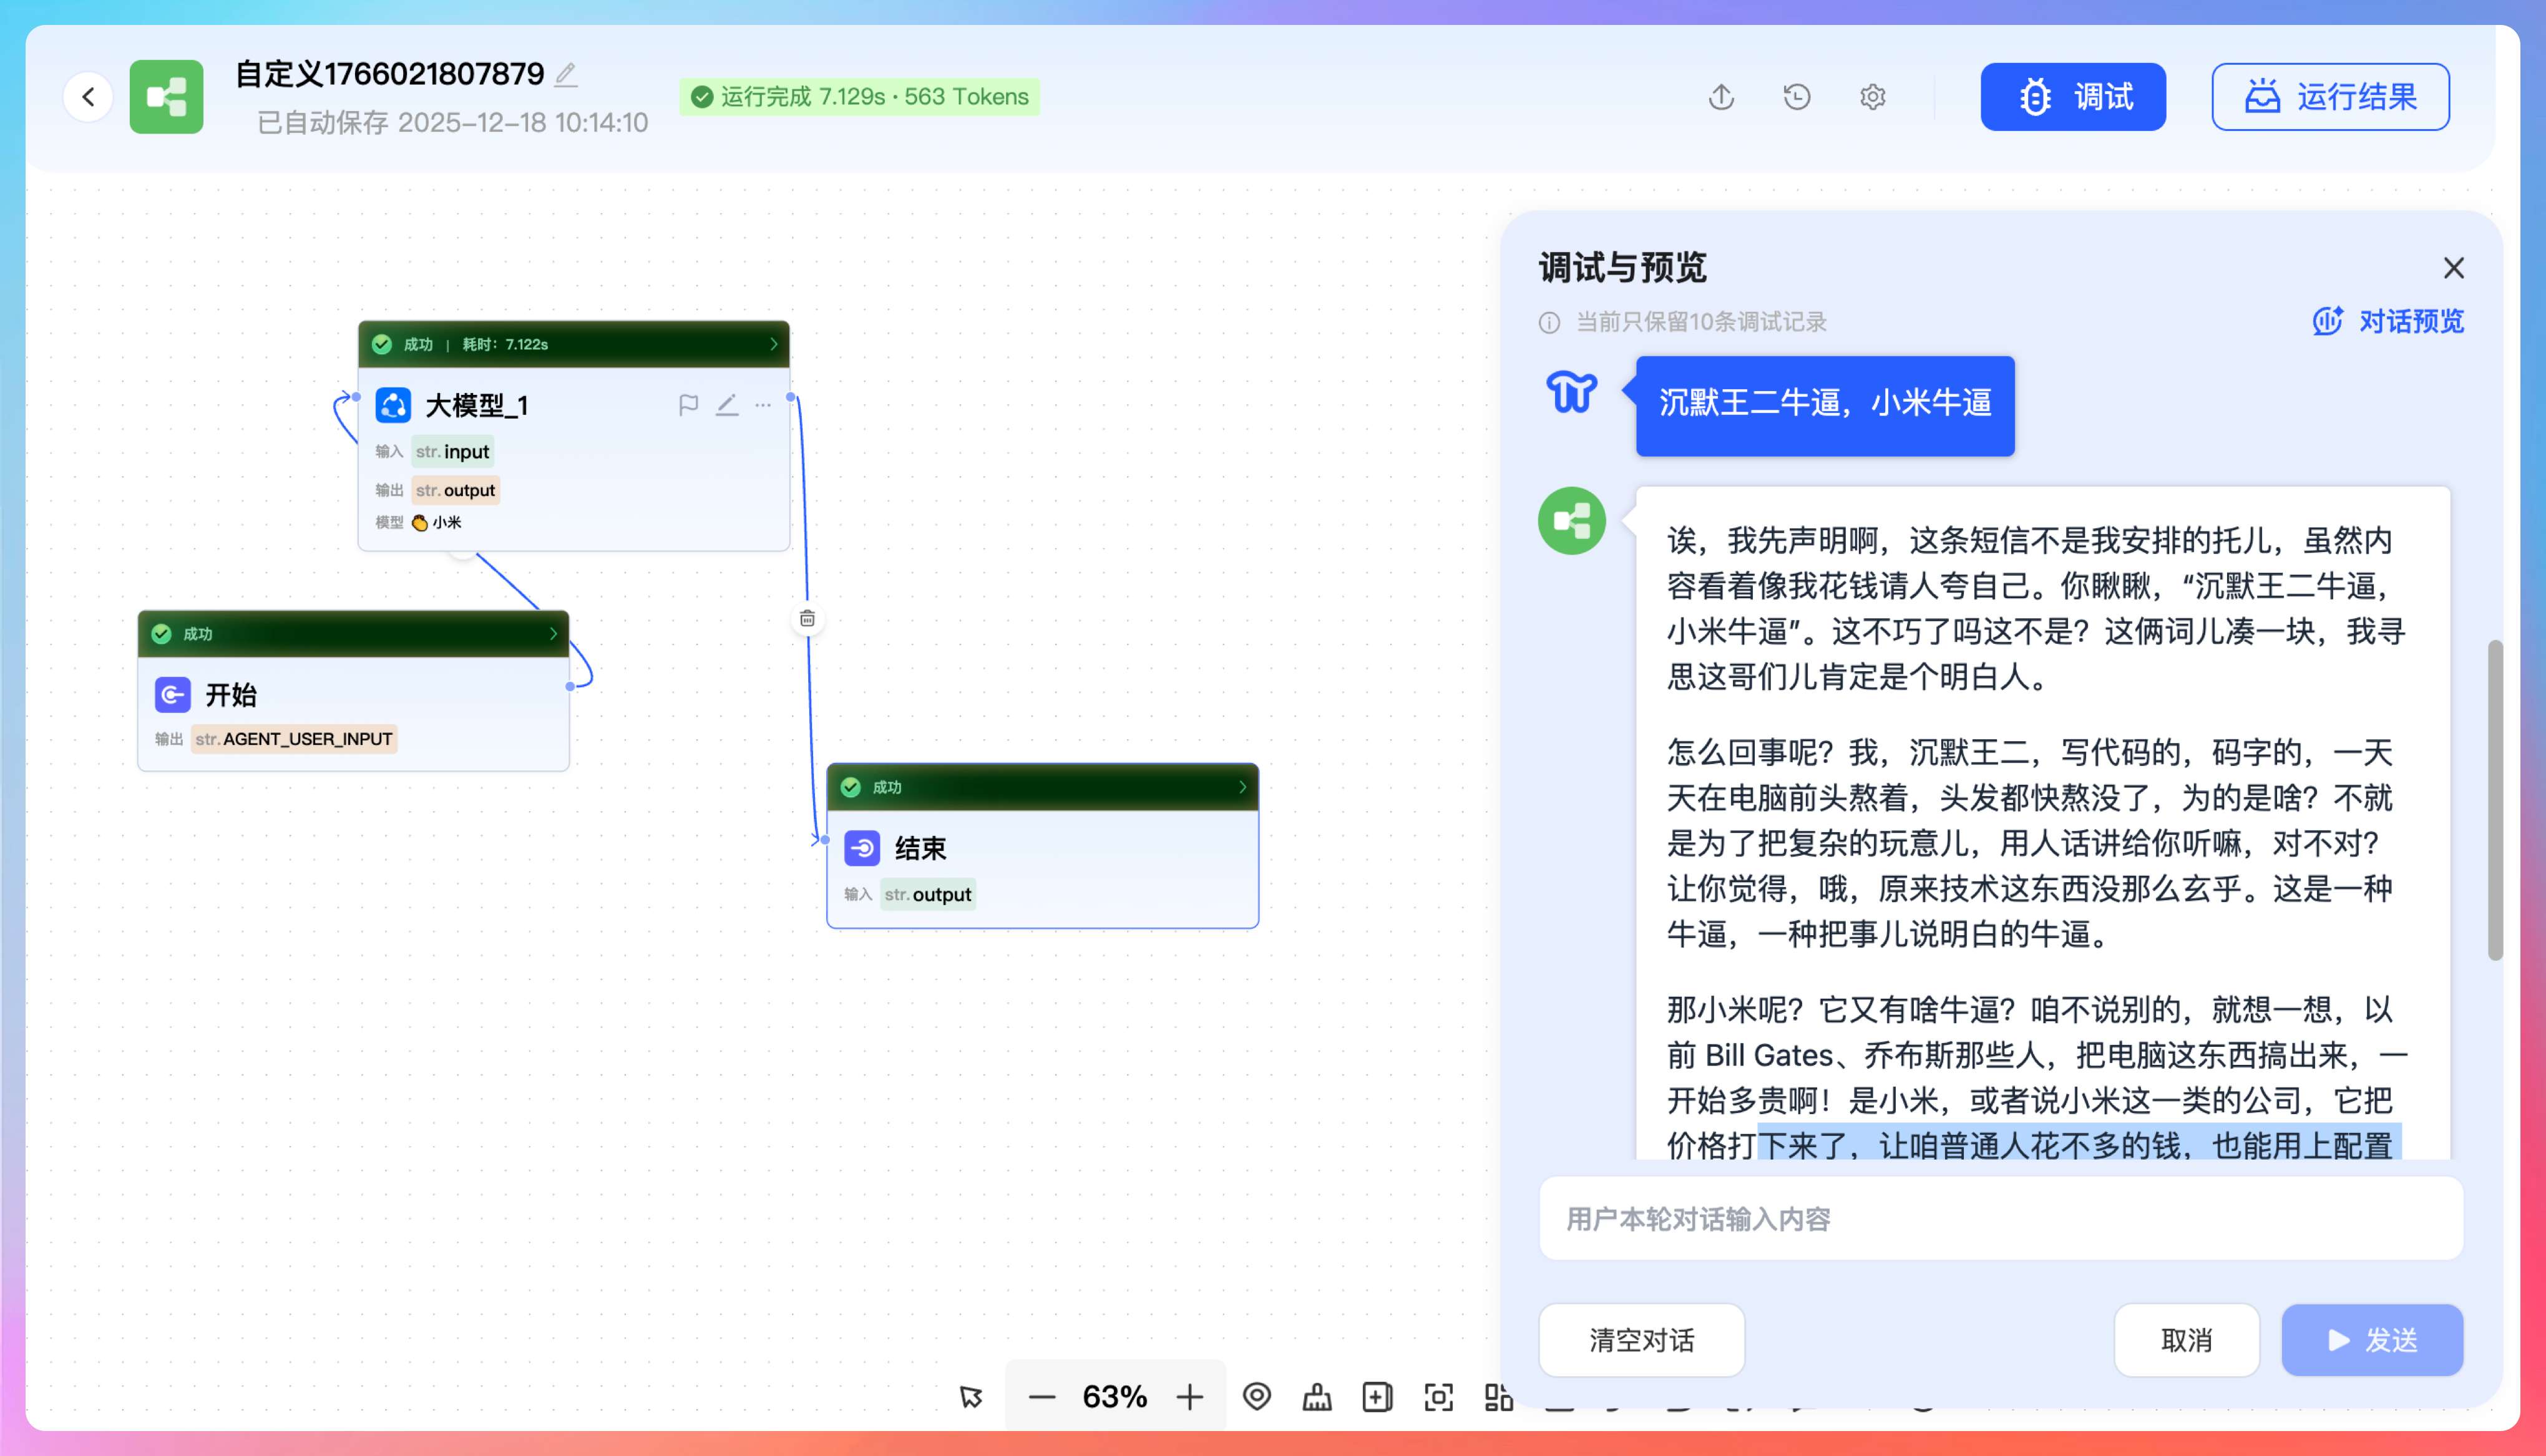Click the pencil icon to rename workflow
This screenshot has width=2546, height=1456.
566,74
